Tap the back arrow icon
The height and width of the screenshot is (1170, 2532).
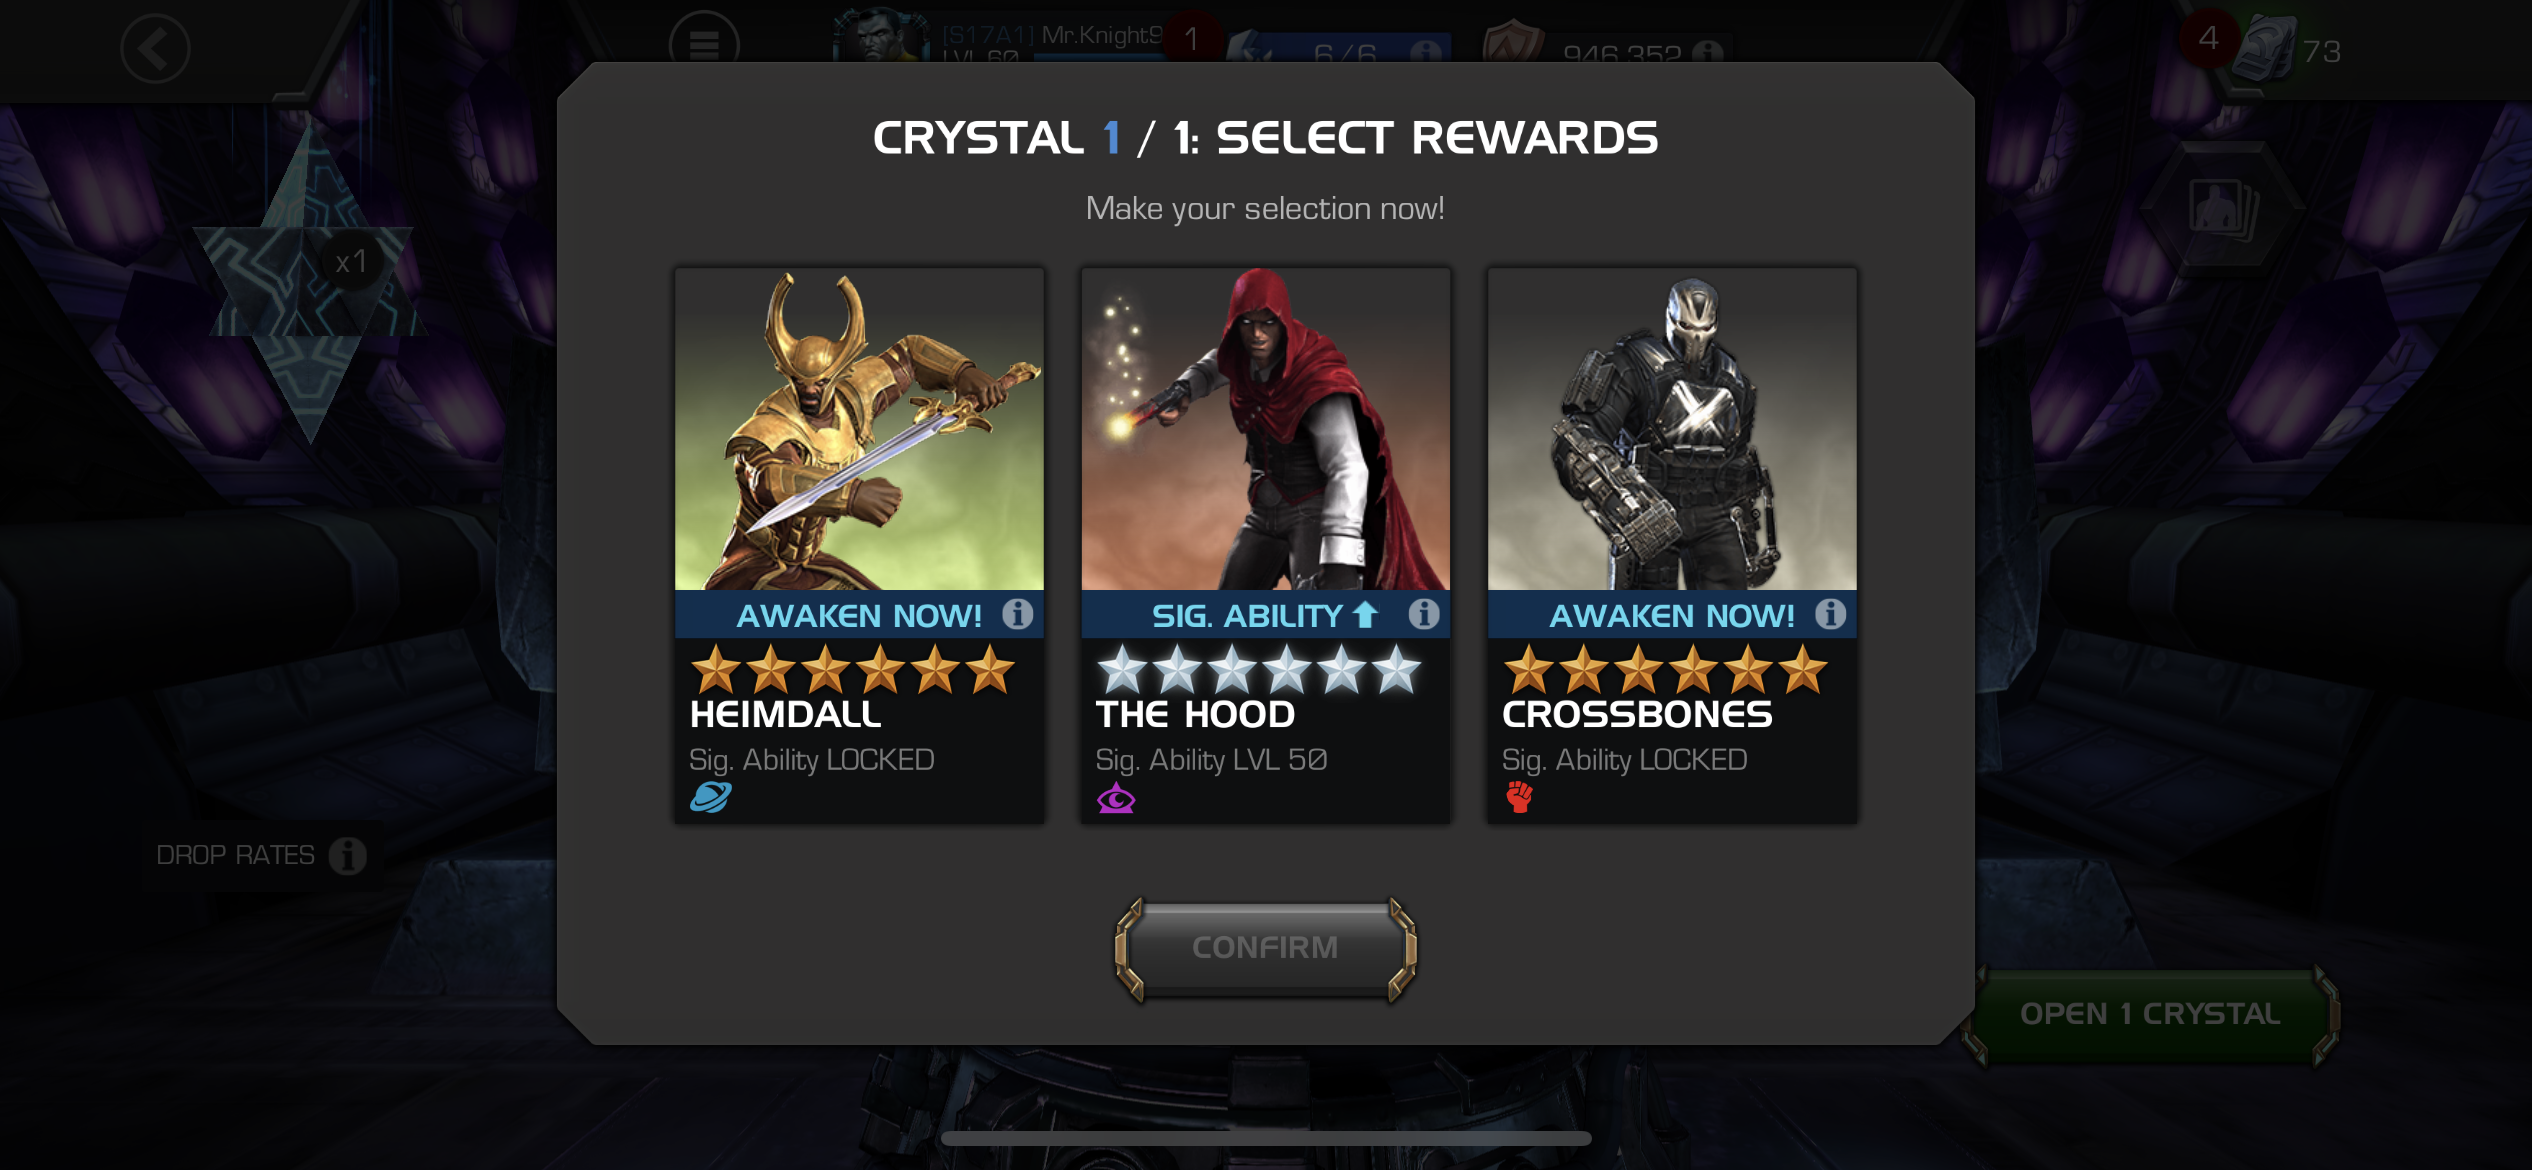pos(155,49)
